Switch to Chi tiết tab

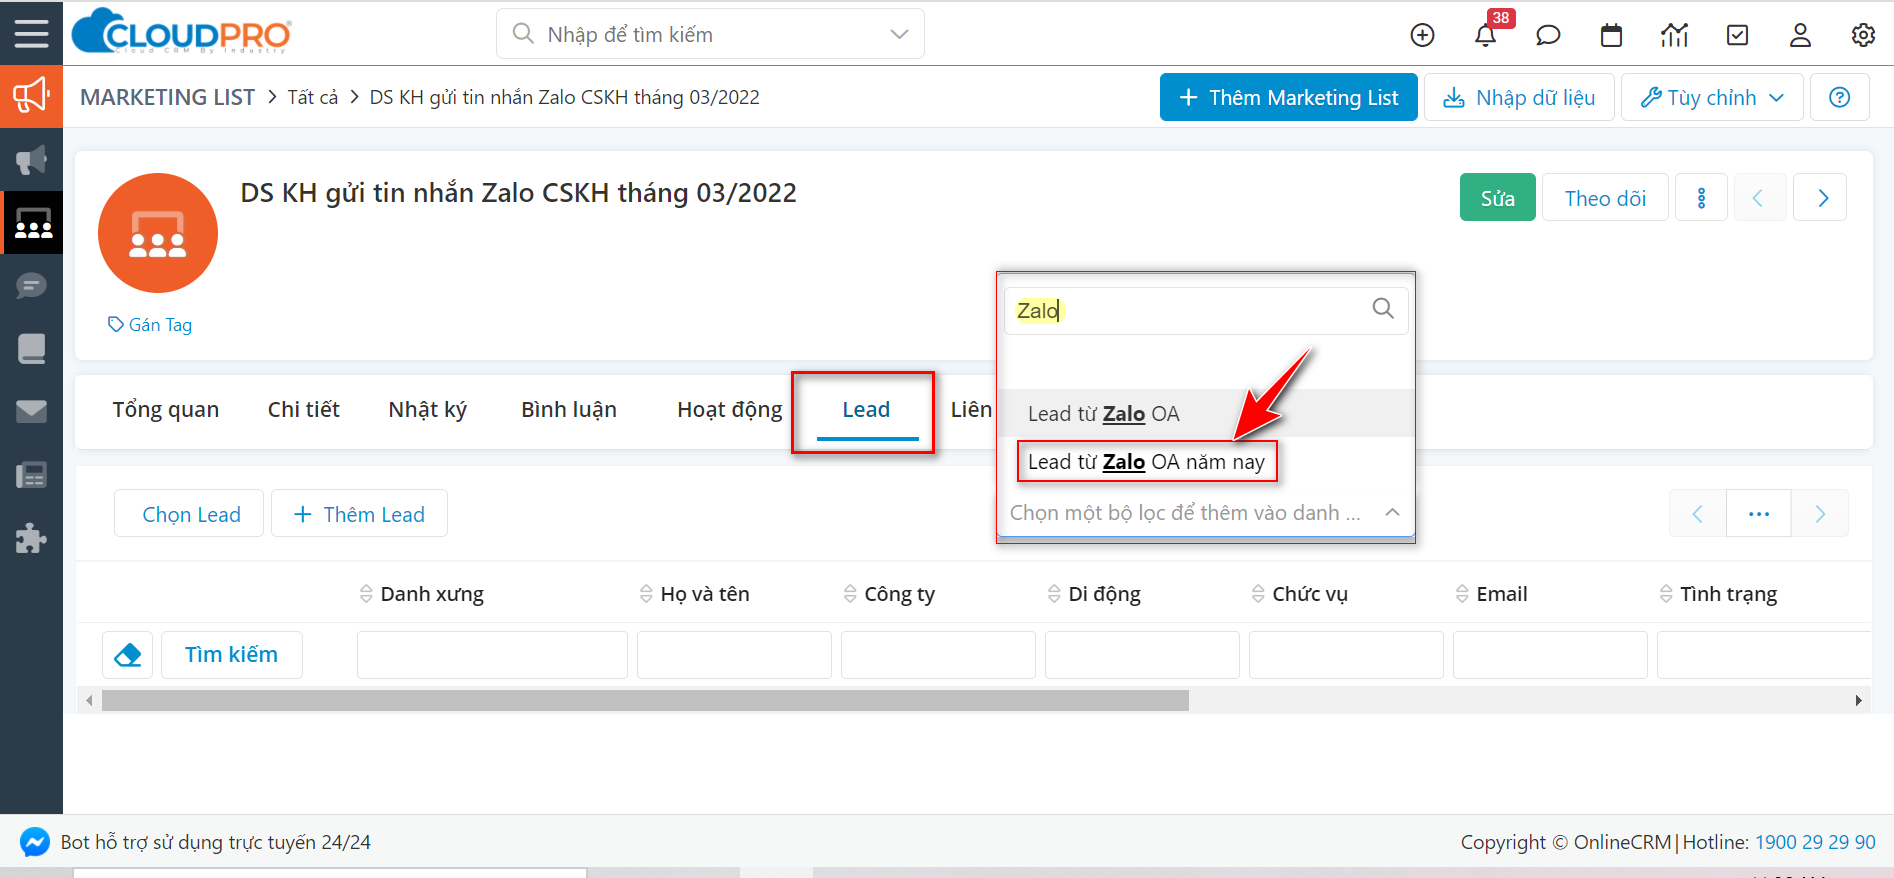click(304, 410)
